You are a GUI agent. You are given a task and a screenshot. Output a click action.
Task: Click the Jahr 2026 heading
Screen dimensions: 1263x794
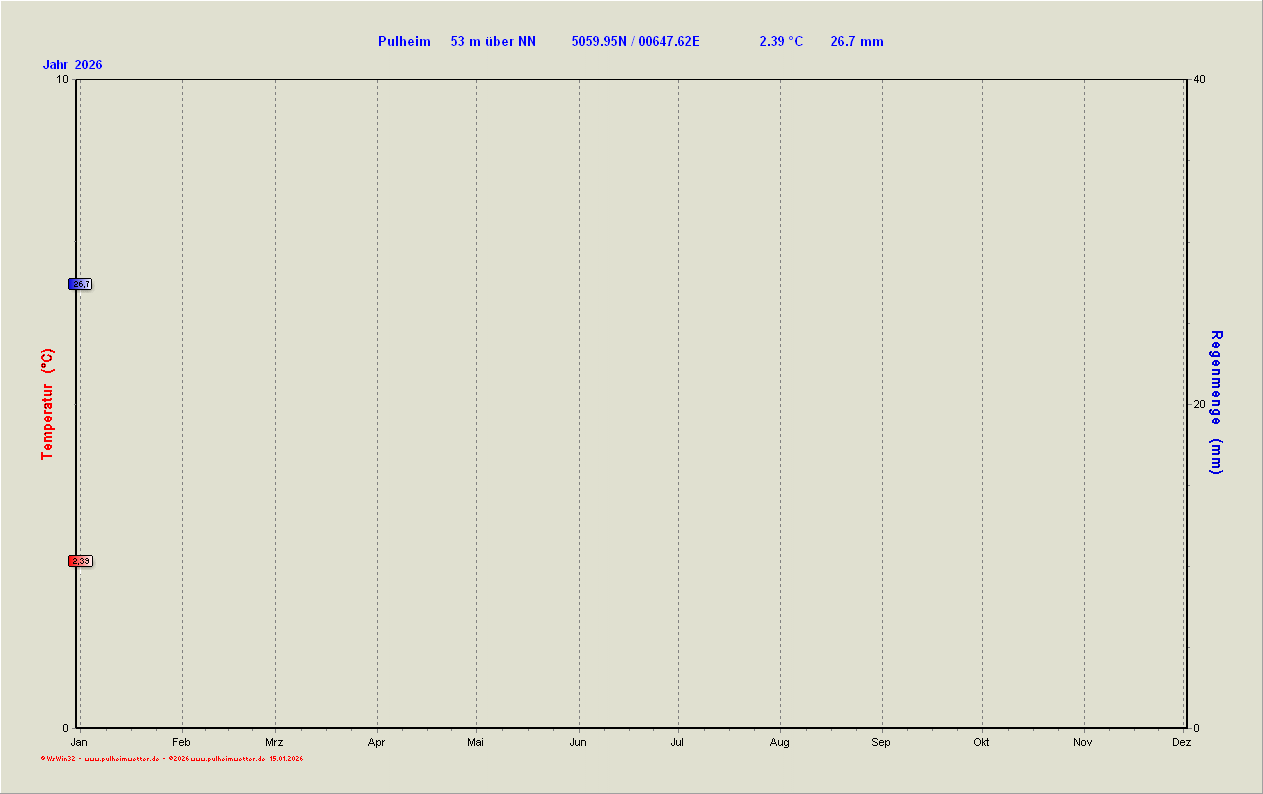(x=72, y=65)
